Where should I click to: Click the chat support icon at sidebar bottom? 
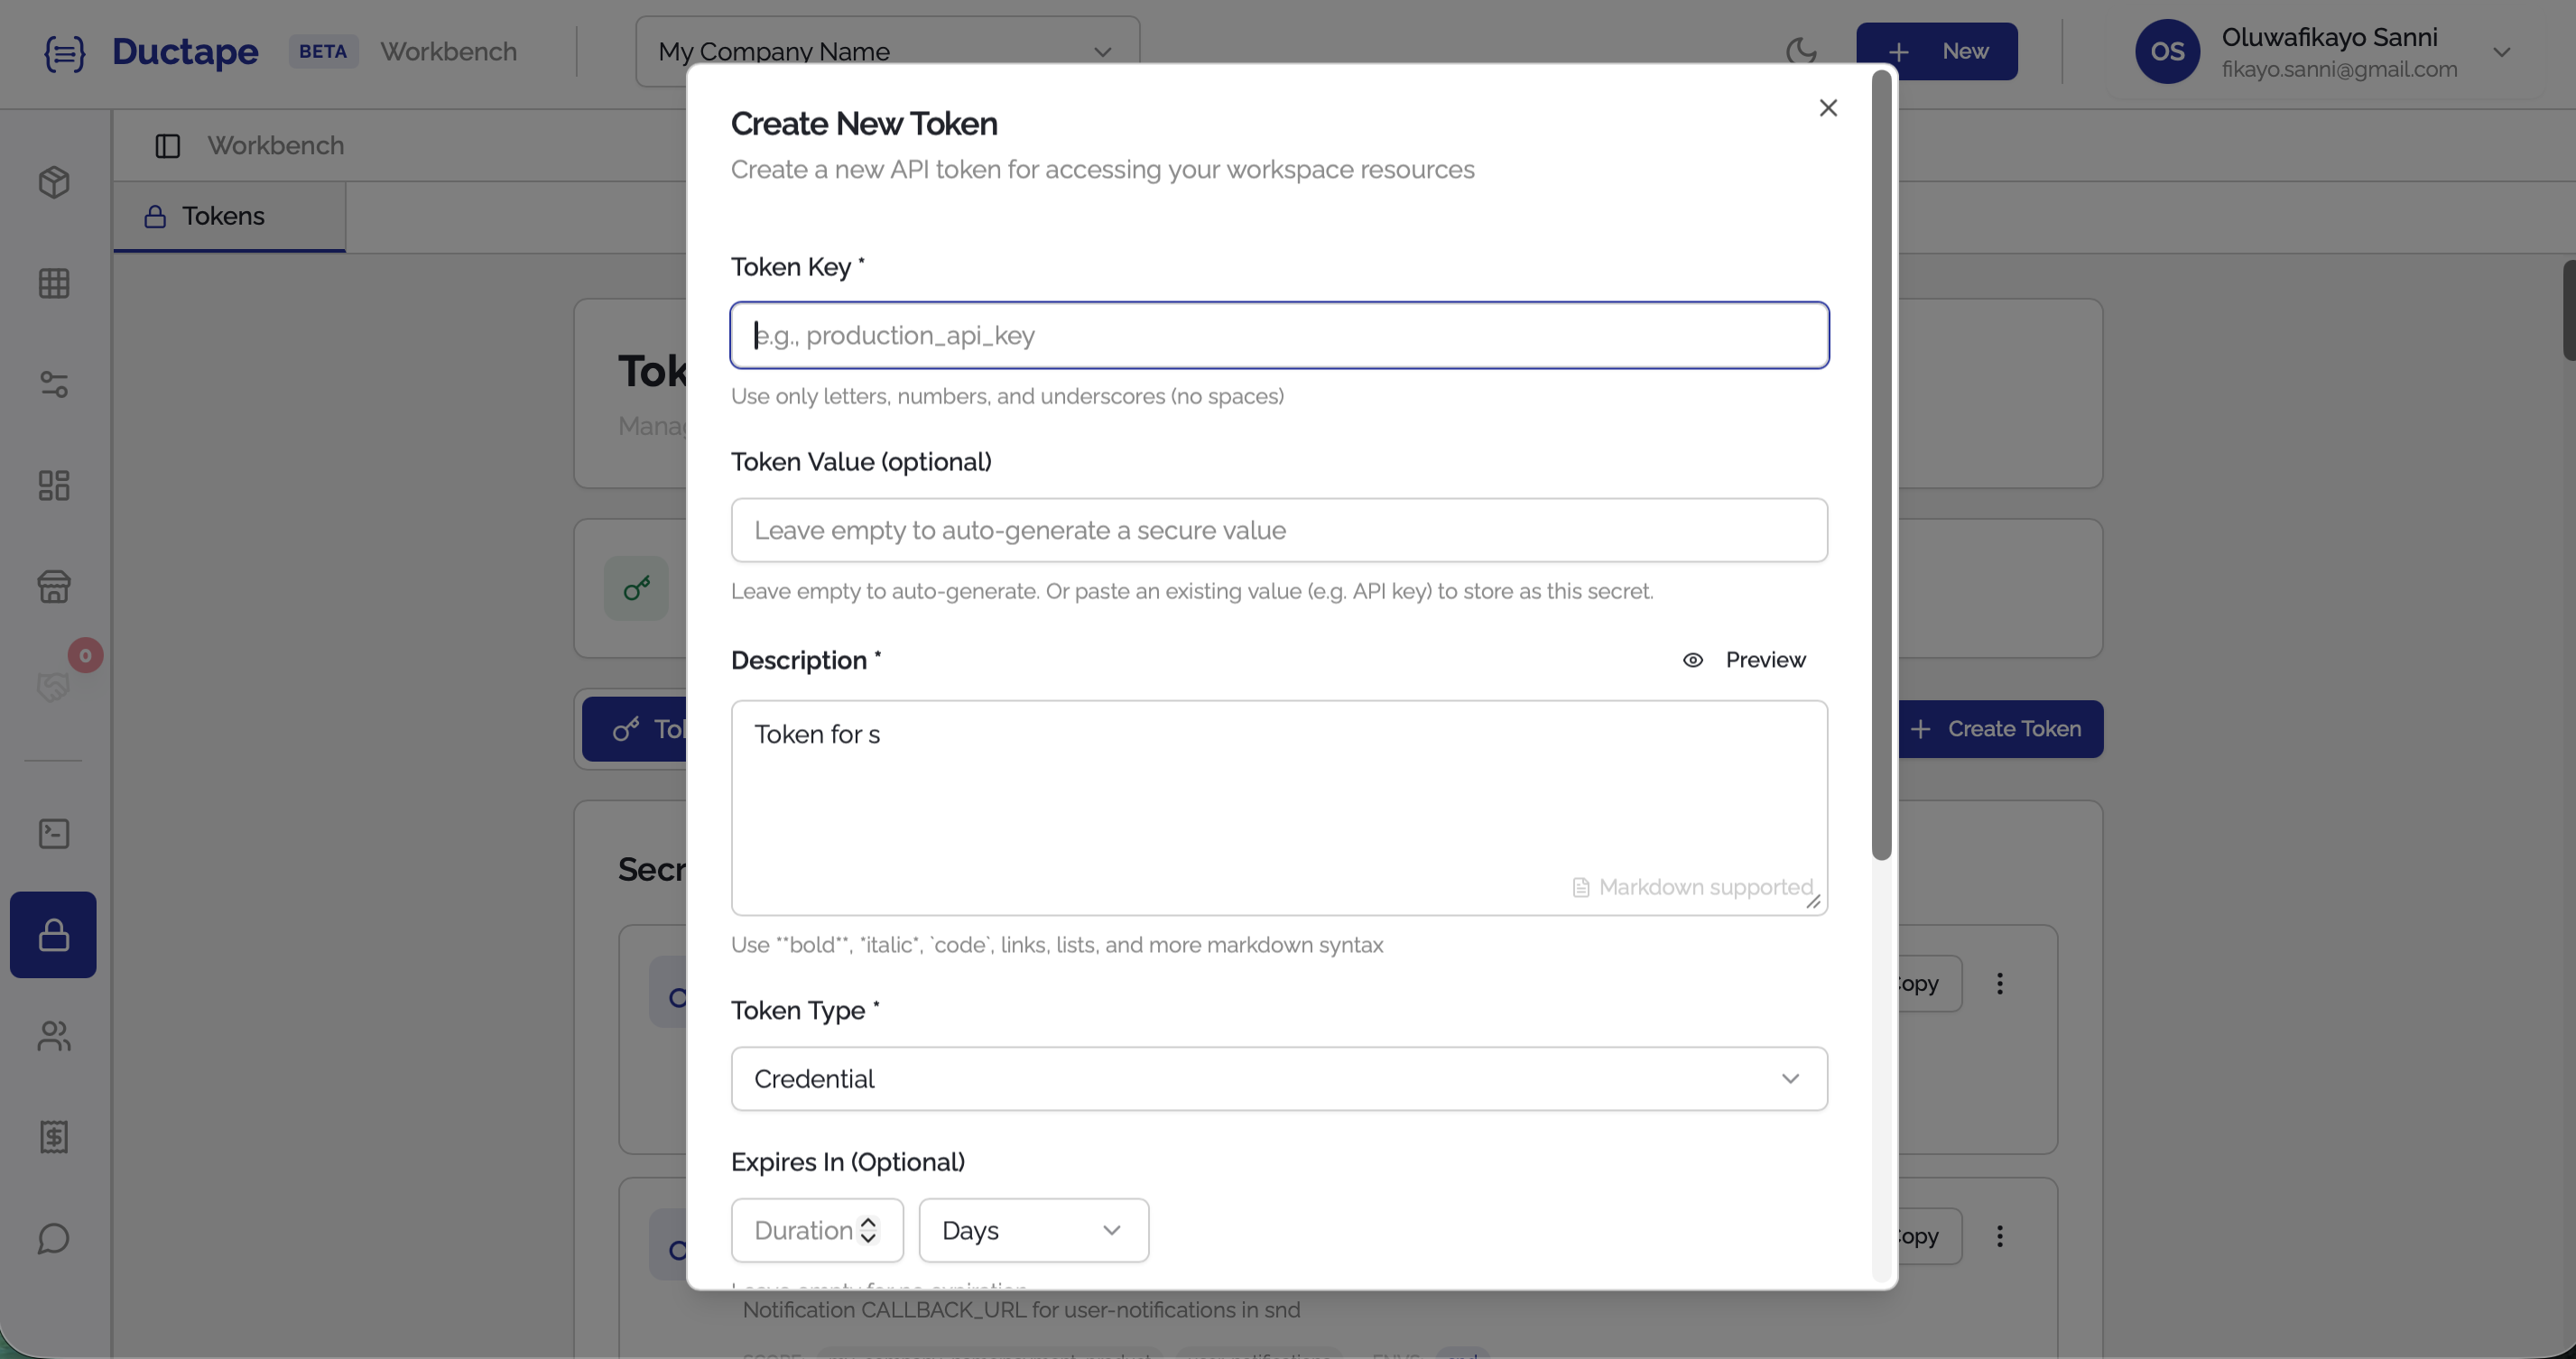53,1239
